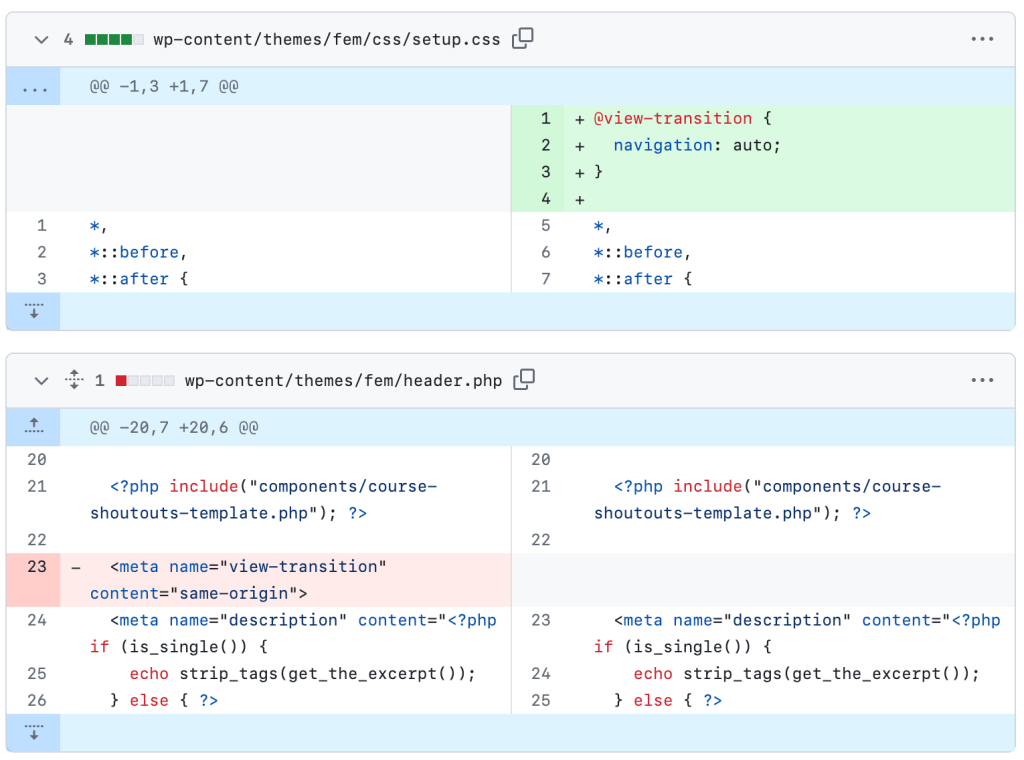Click the drag handle icon beside header.php

pos(74,380)
